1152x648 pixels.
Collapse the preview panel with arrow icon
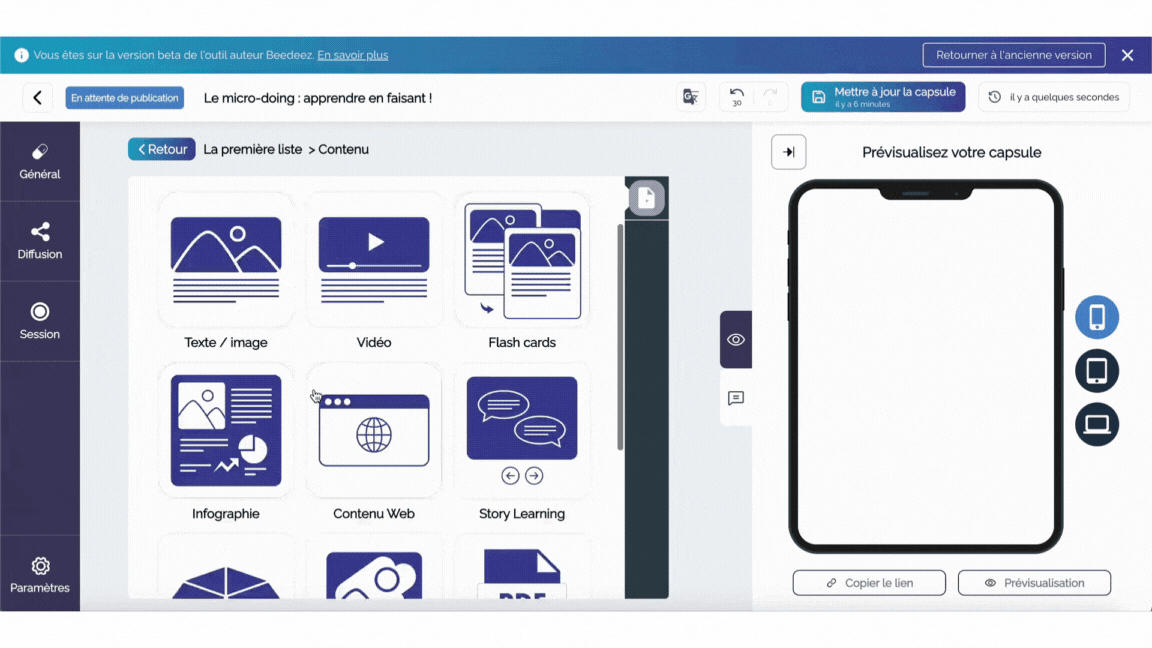point(789,152)
